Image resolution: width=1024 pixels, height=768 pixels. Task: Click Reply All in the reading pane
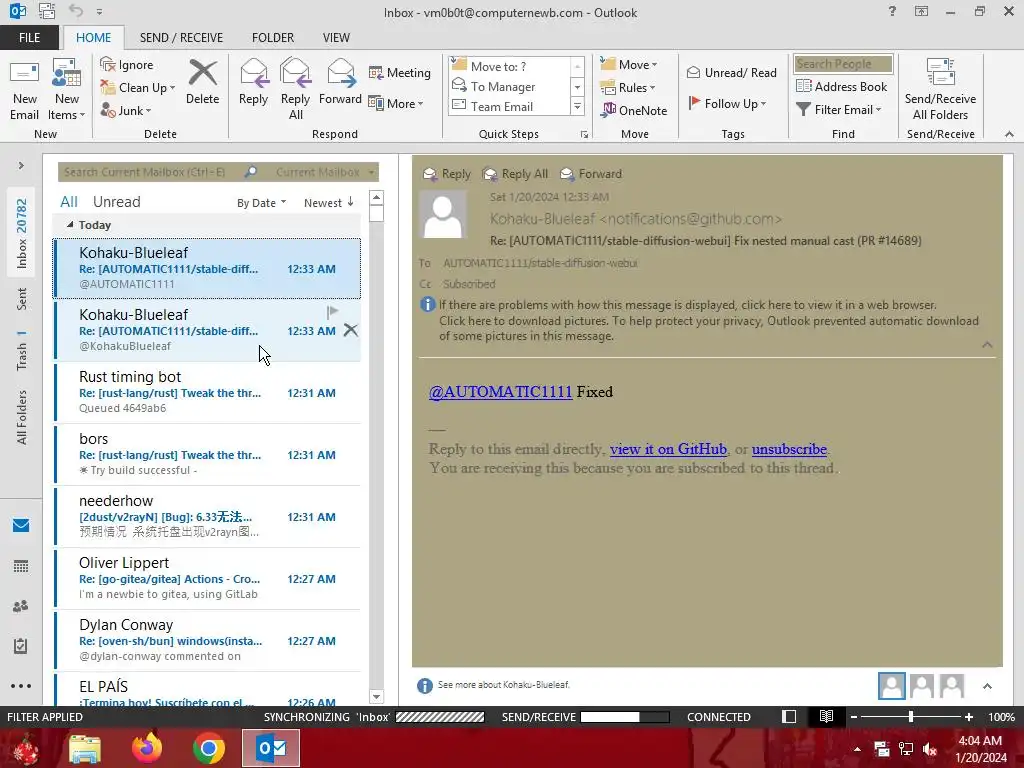point(515,174)
